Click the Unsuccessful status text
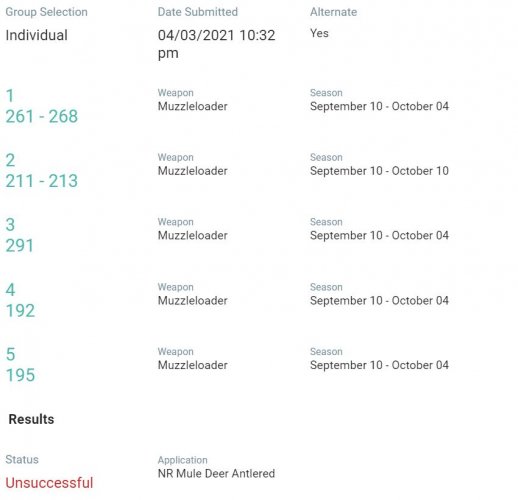The height and width of the screenshot is (500, 518). click(x=49, y=483)
